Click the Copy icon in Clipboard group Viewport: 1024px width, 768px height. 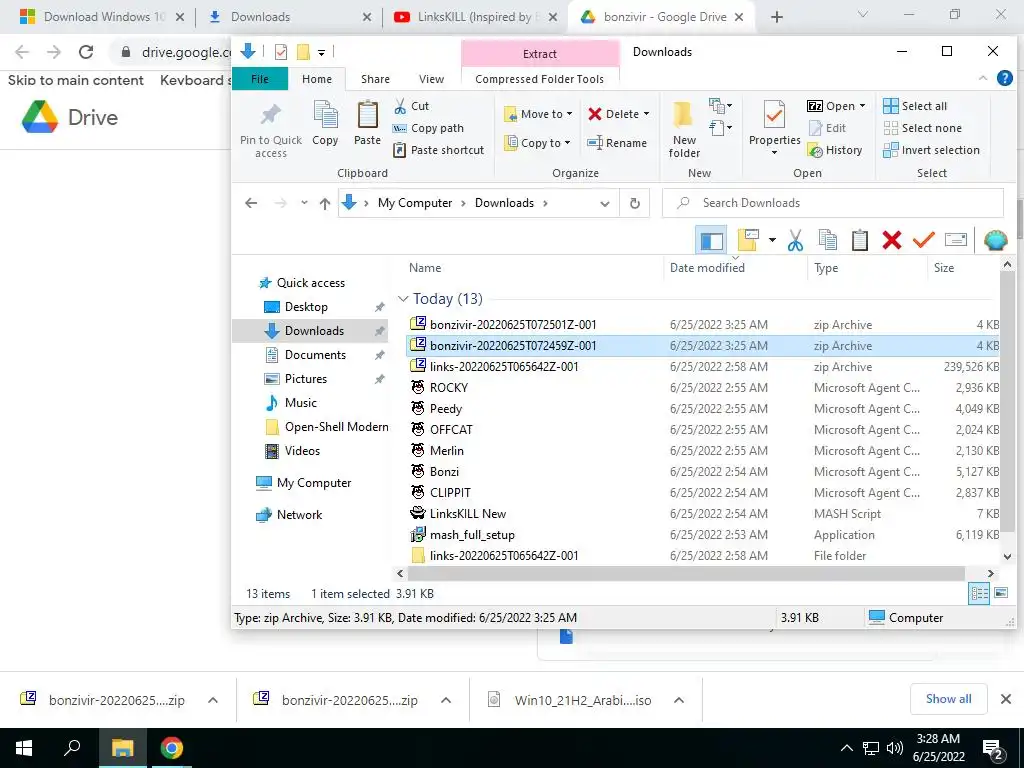325,116
